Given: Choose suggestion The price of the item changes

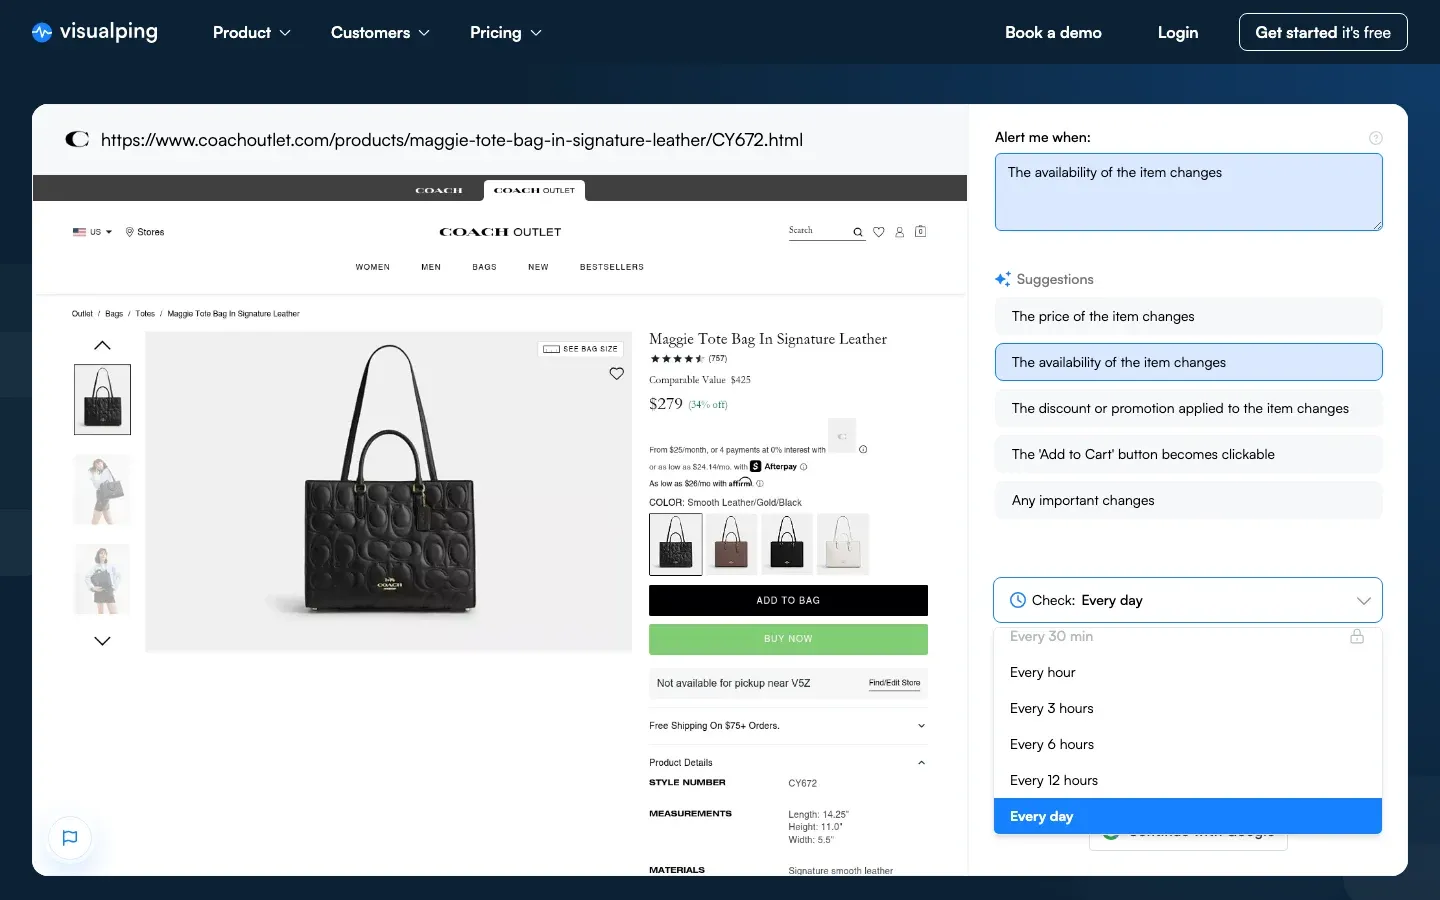Looking at the screenshot, I should tap(1188, 316).
